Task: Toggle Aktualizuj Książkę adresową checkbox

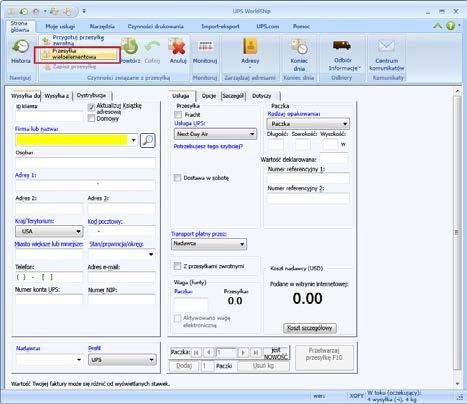Action: tap(91, 107)
